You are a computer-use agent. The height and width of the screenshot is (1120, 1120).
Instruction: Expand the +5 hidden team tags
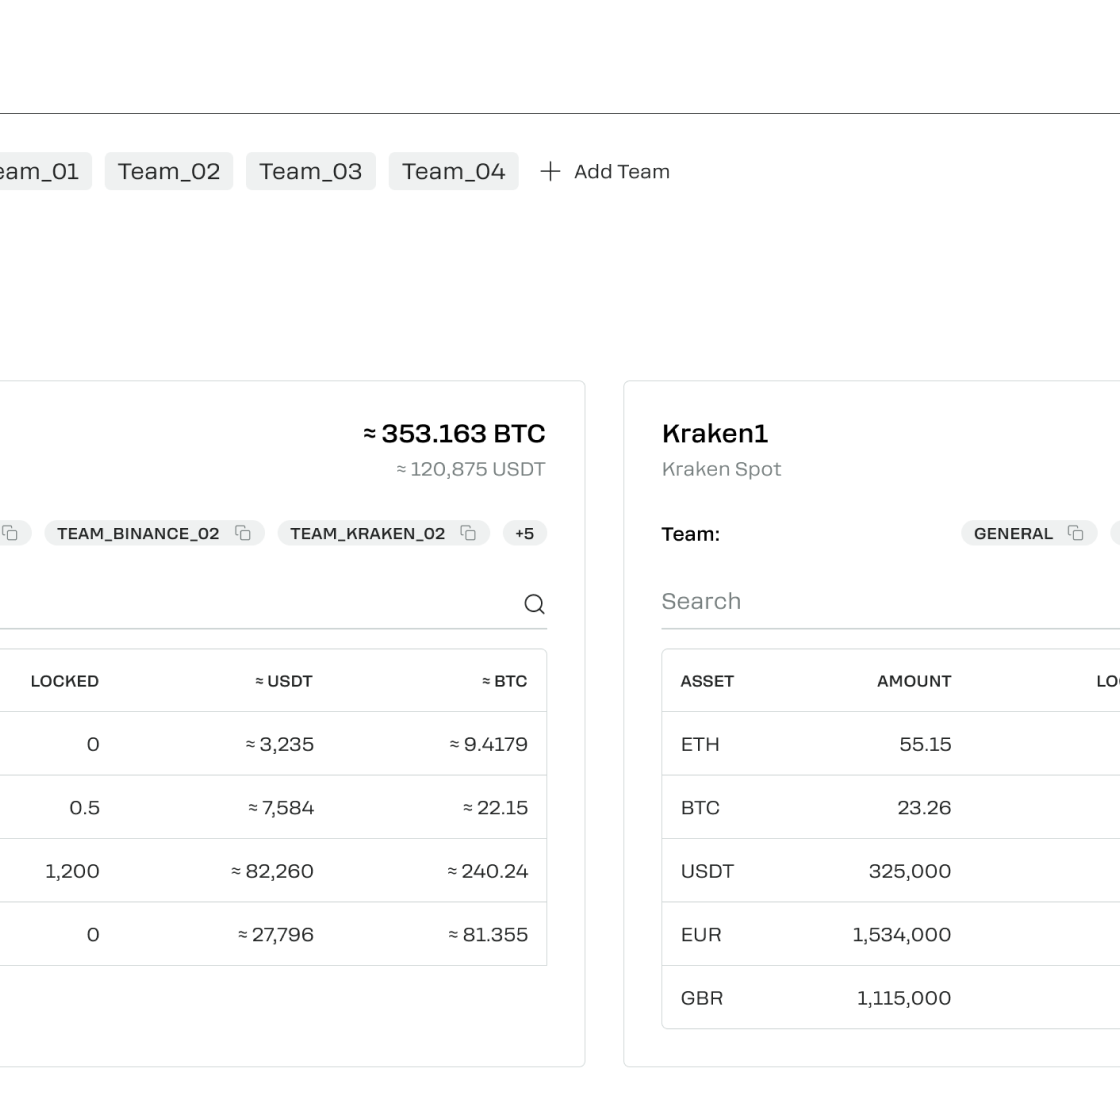coord(524,533)
